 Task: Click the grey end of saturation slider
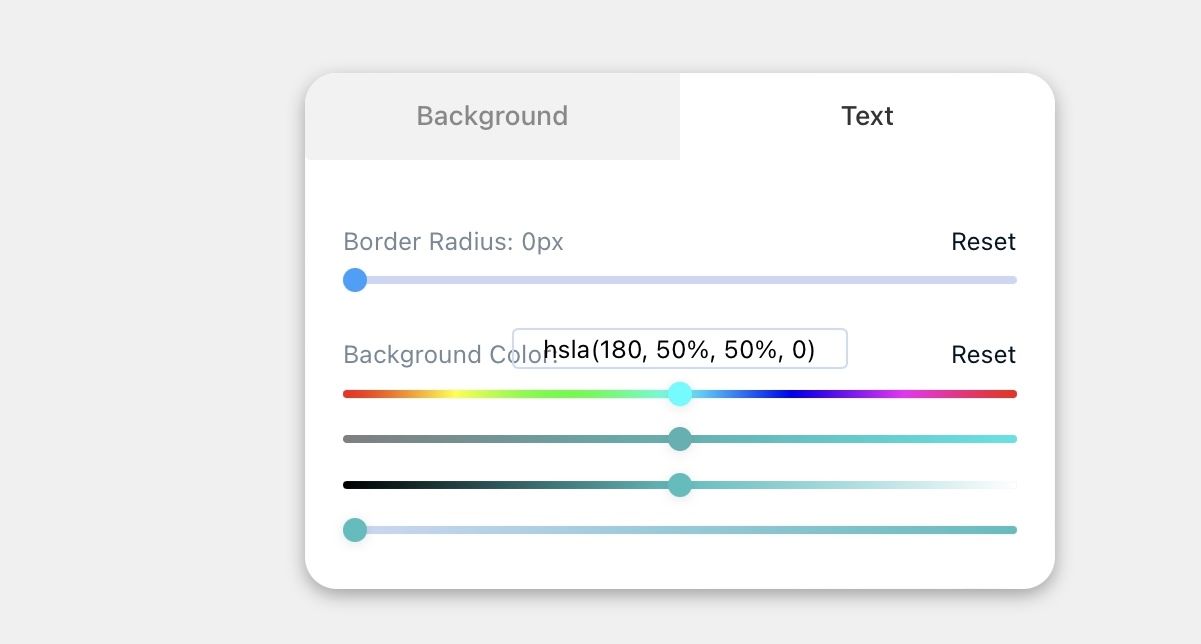348,439
